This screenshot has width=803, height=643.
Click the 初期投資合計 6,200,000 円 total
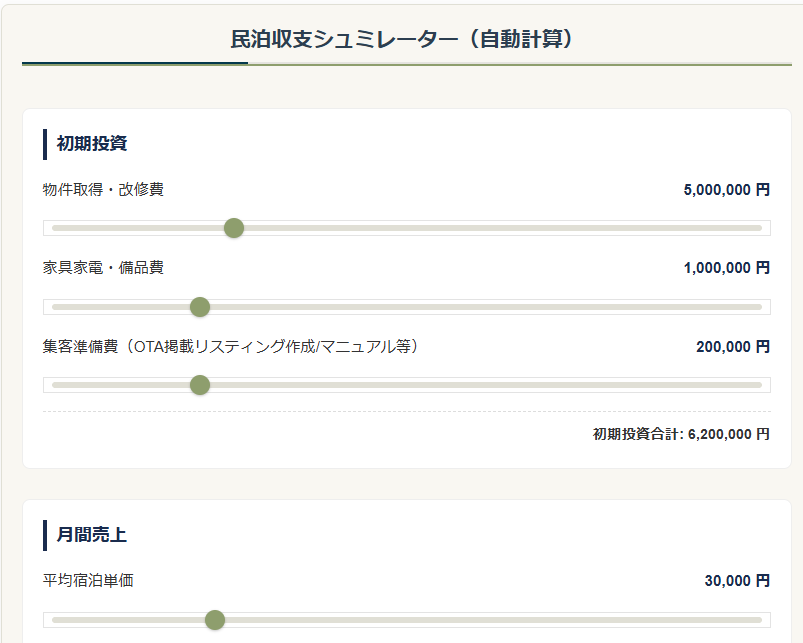pos(681,434)
